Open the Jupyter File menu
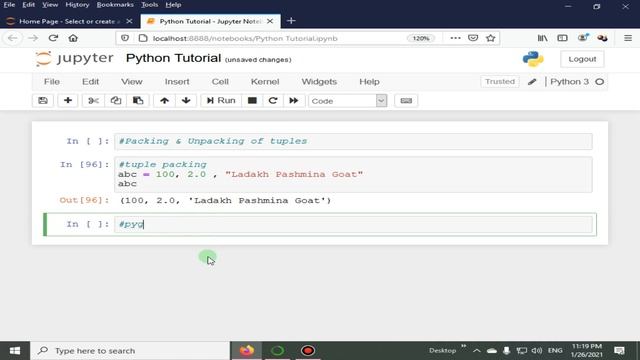The height and width of the screenshot is (360, 640). tap(52, 82)
